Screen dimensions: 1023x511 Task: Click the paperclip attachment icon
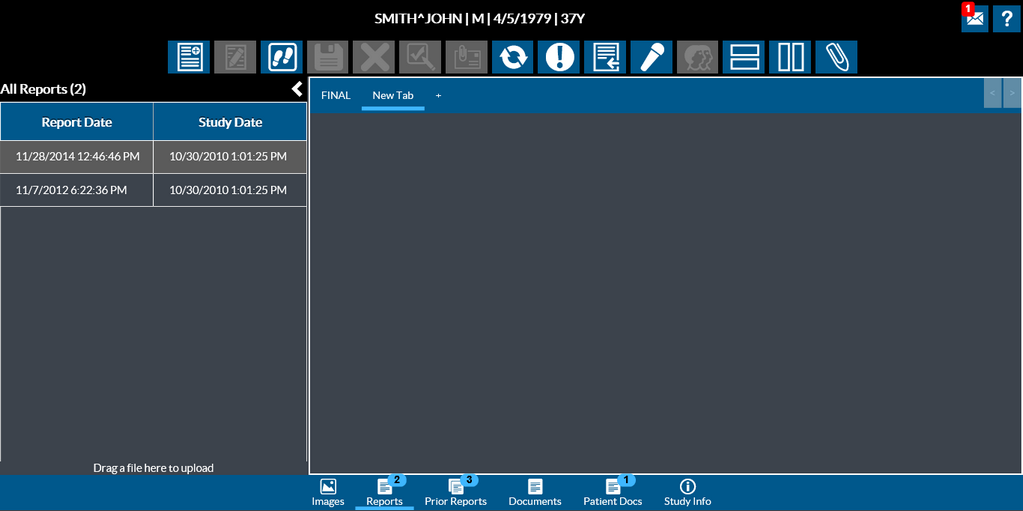coord(836,57)
